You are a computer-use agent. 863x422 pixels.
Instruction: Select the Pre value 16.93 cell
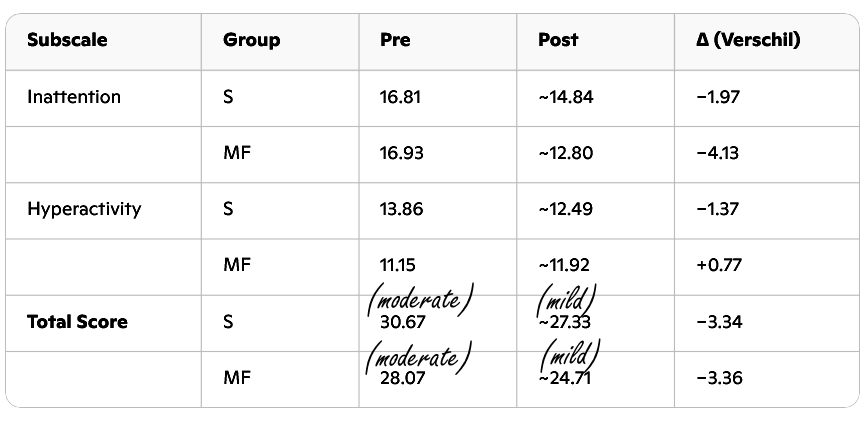pos(402,153)
